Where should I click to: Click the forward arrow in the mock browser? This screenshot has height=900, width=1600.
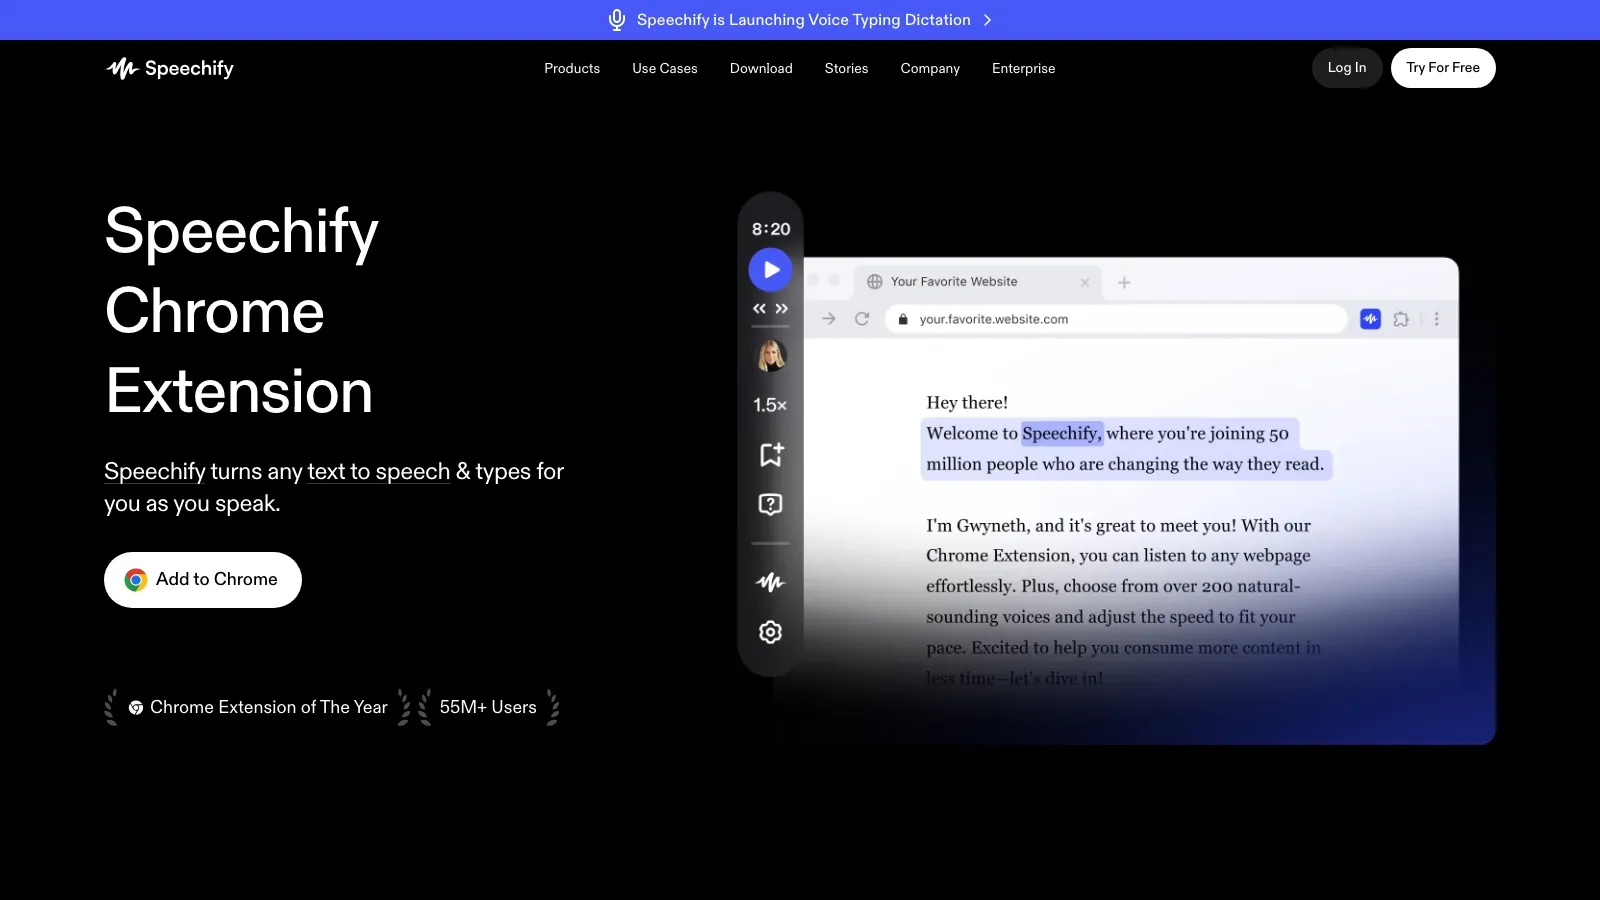[x=829, y=319]
